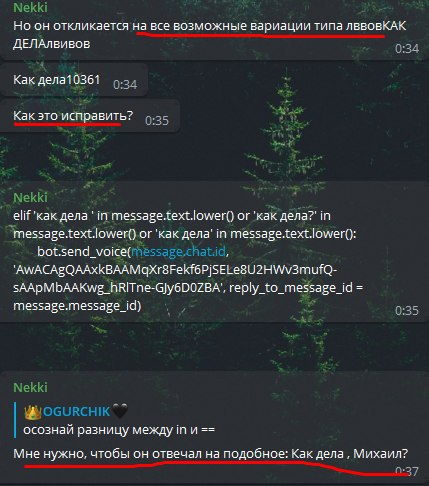
Task: Select the 'Как это исправить?' message
Action: tap(73, 116)
